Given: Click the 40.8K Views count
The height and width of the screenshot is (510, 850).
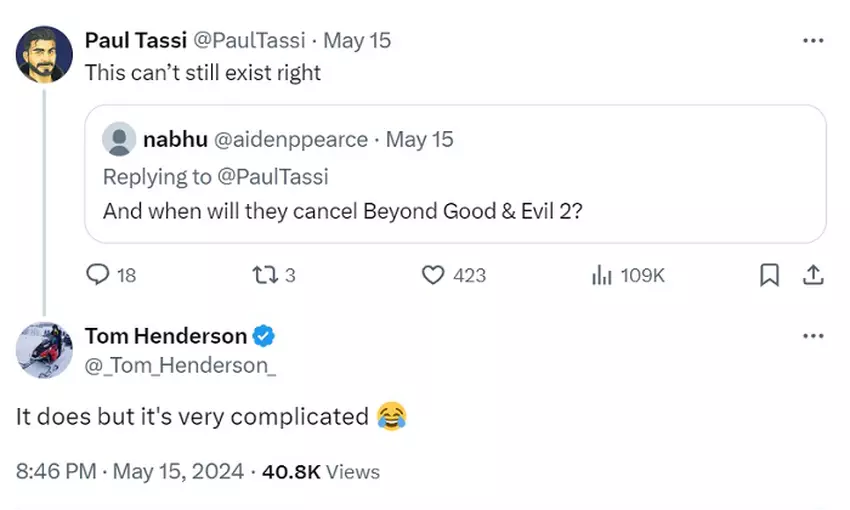Looking at the screenshot, I should (320, 471).
